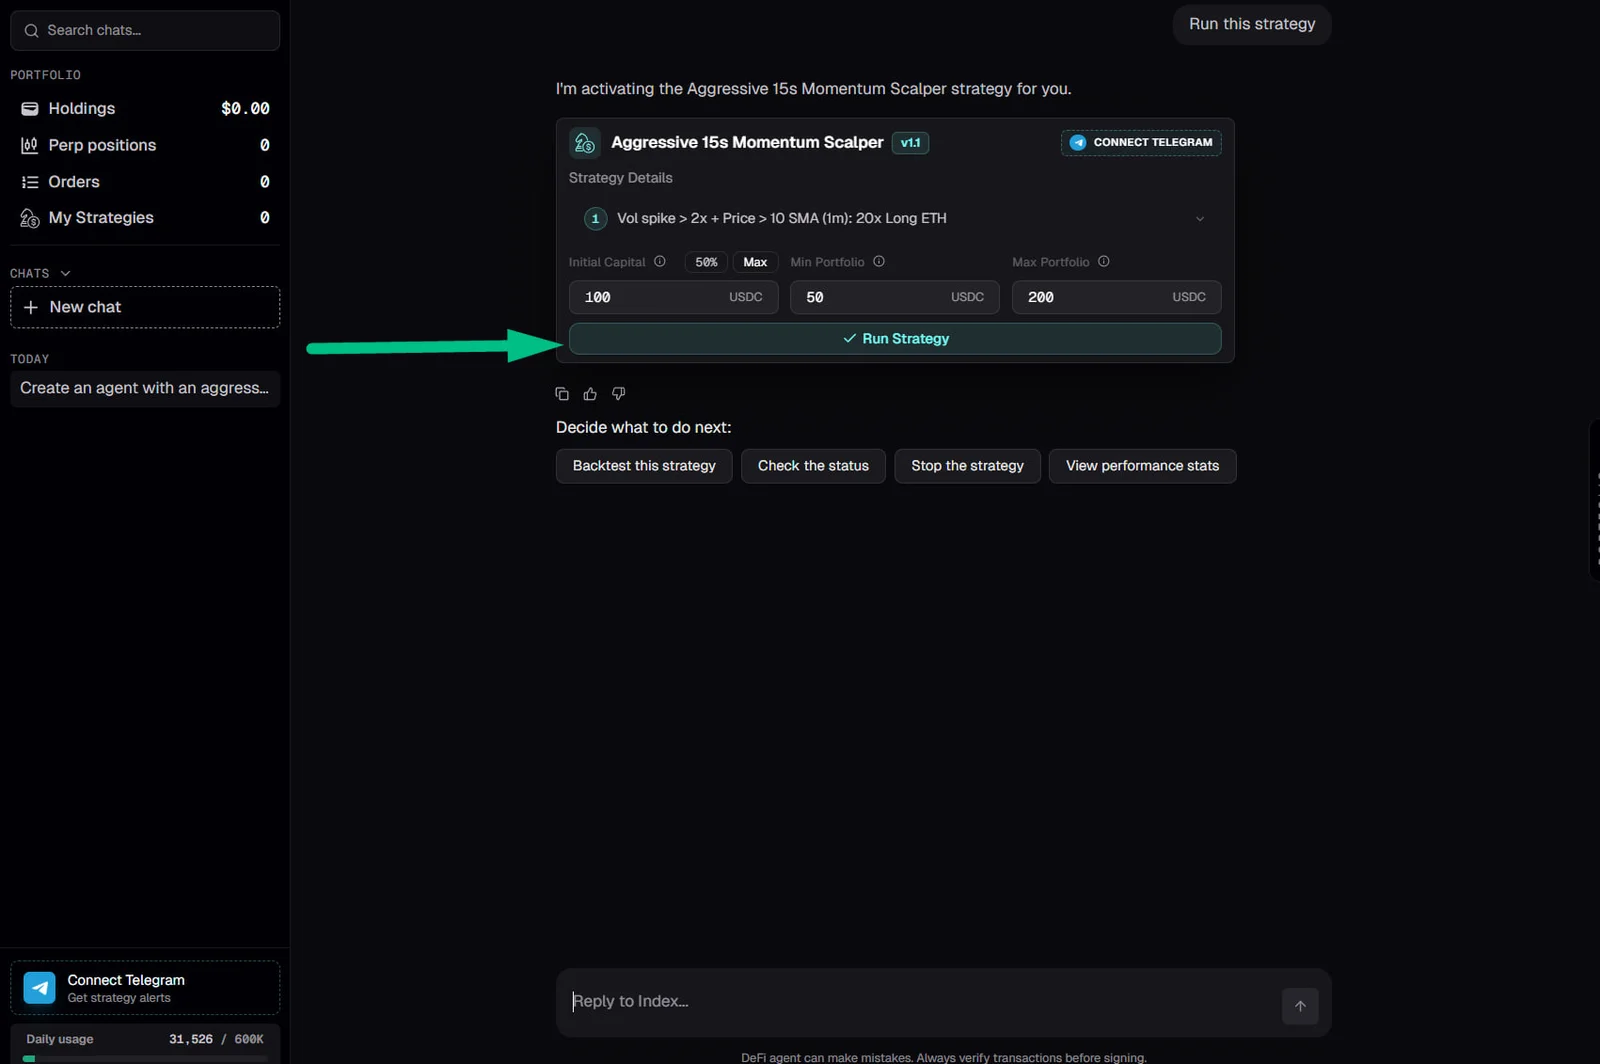The height and width of the screenshot is (1064, 1600).
Task: Copy the agent response
Action: point(562,394)
